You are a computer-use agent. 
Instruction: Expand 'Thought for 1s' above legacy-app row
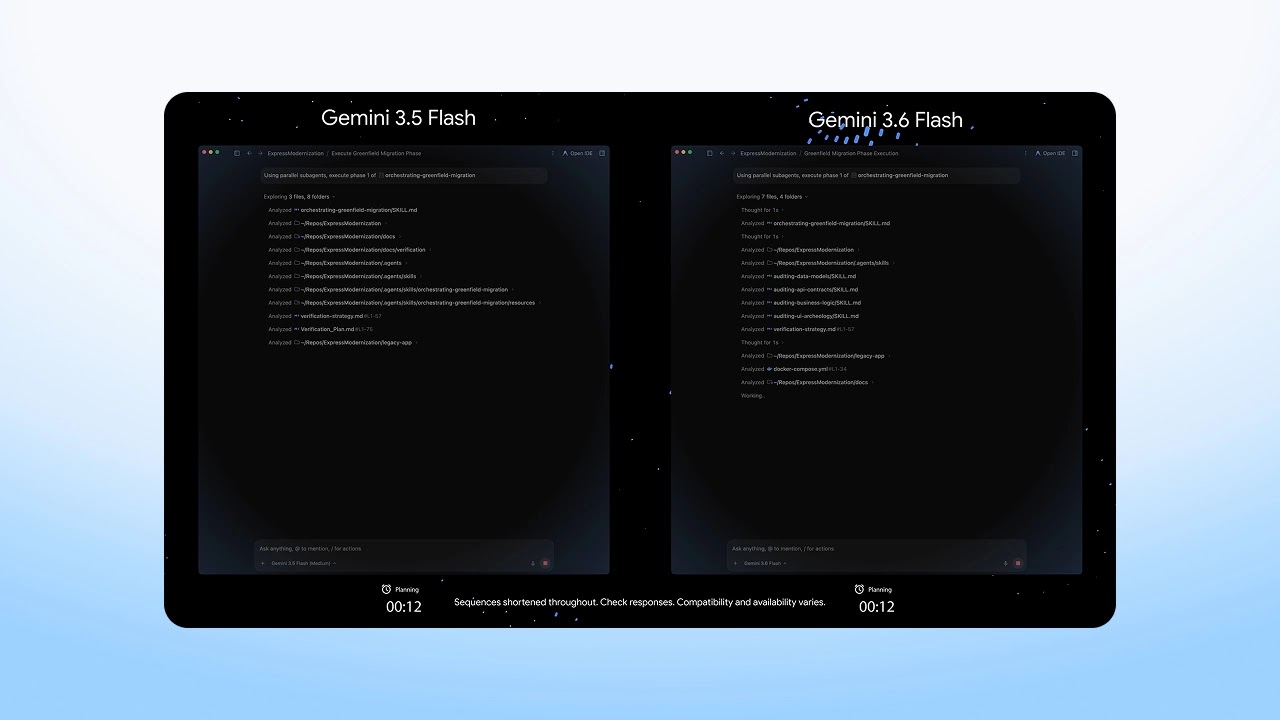(760, 342)
